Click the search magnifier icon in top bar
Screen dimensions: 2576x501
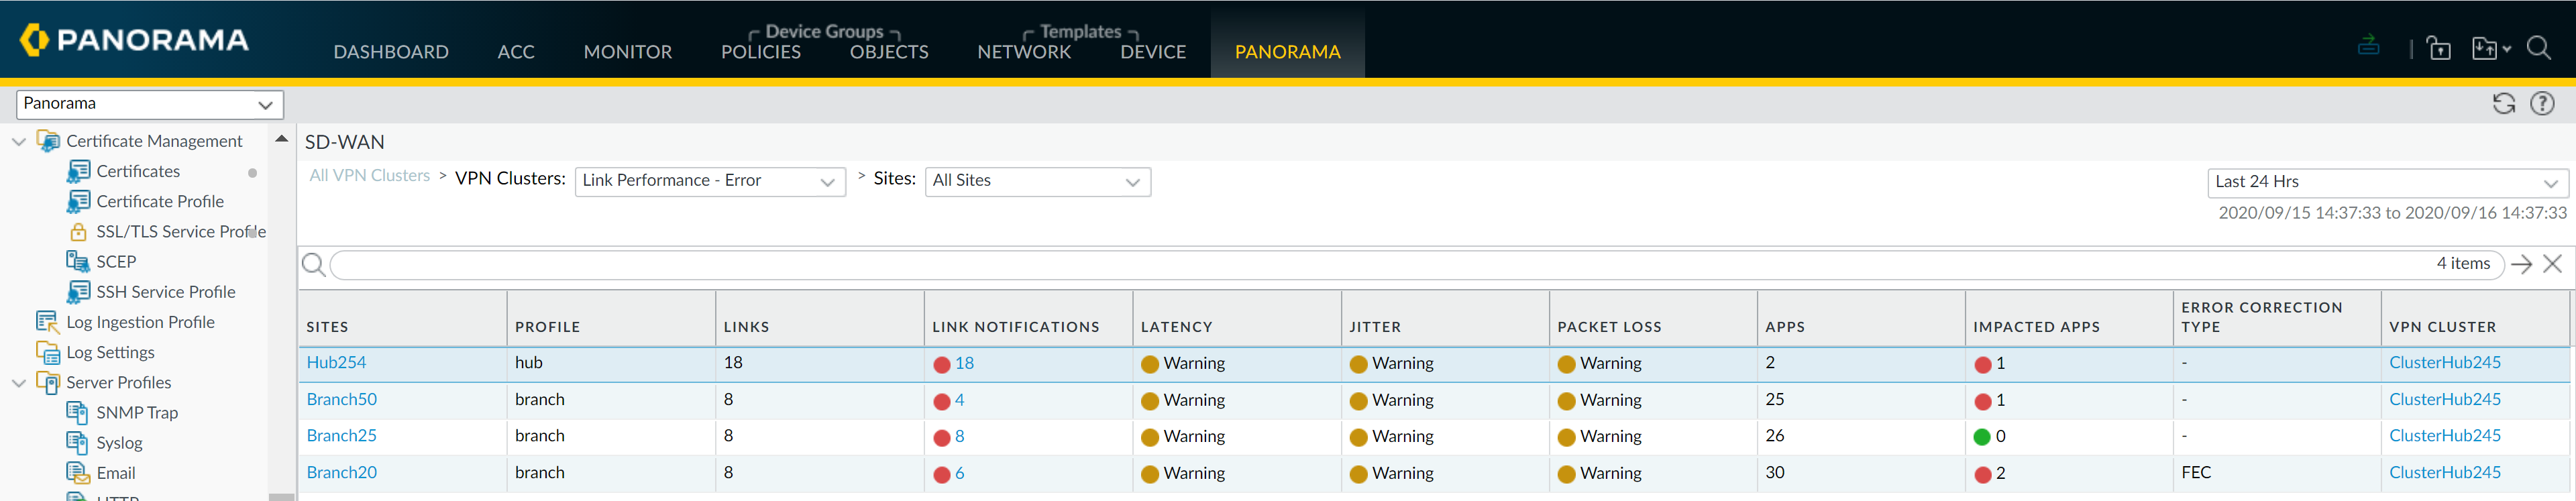tap(2538, 48)
